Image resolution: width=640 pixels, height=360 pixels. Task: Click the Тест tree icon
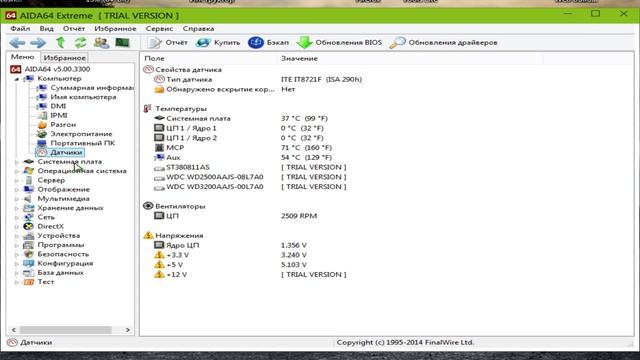(x=29, y=282)
